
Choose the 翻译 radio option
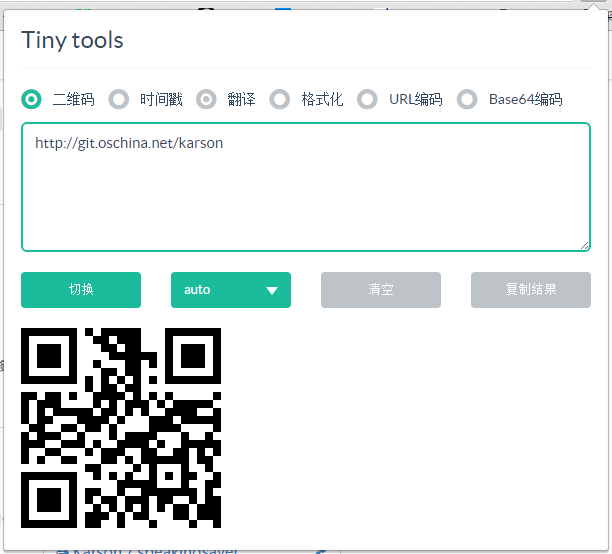coord(206,99)
